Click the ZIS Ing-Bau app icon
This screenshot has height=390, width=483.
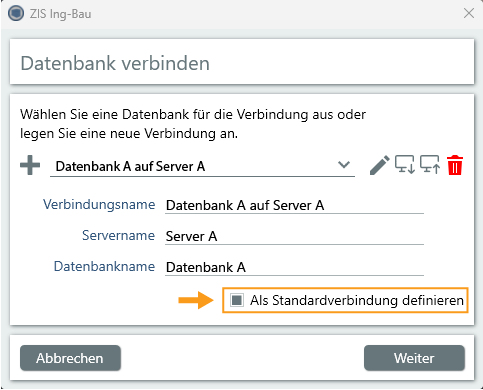(16, 14)
